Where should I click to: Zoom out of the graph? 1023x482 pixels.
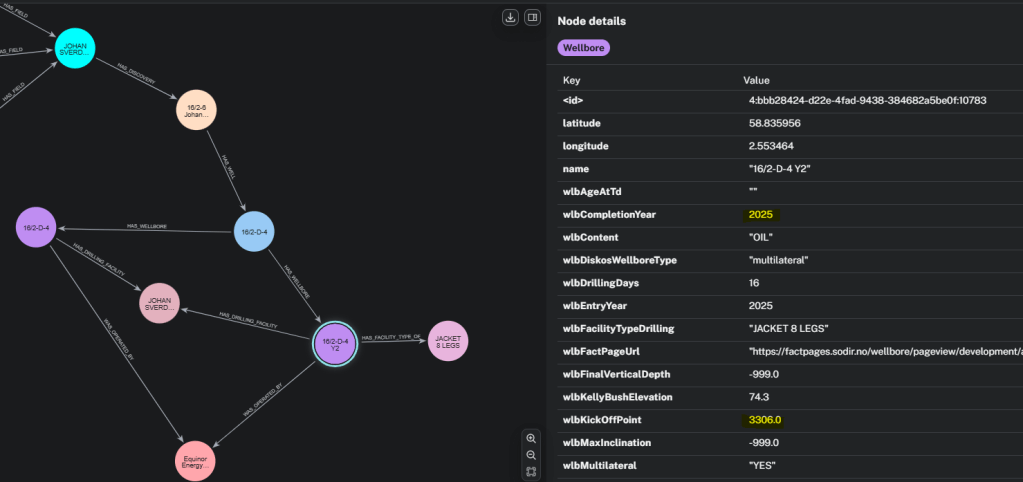531,454
